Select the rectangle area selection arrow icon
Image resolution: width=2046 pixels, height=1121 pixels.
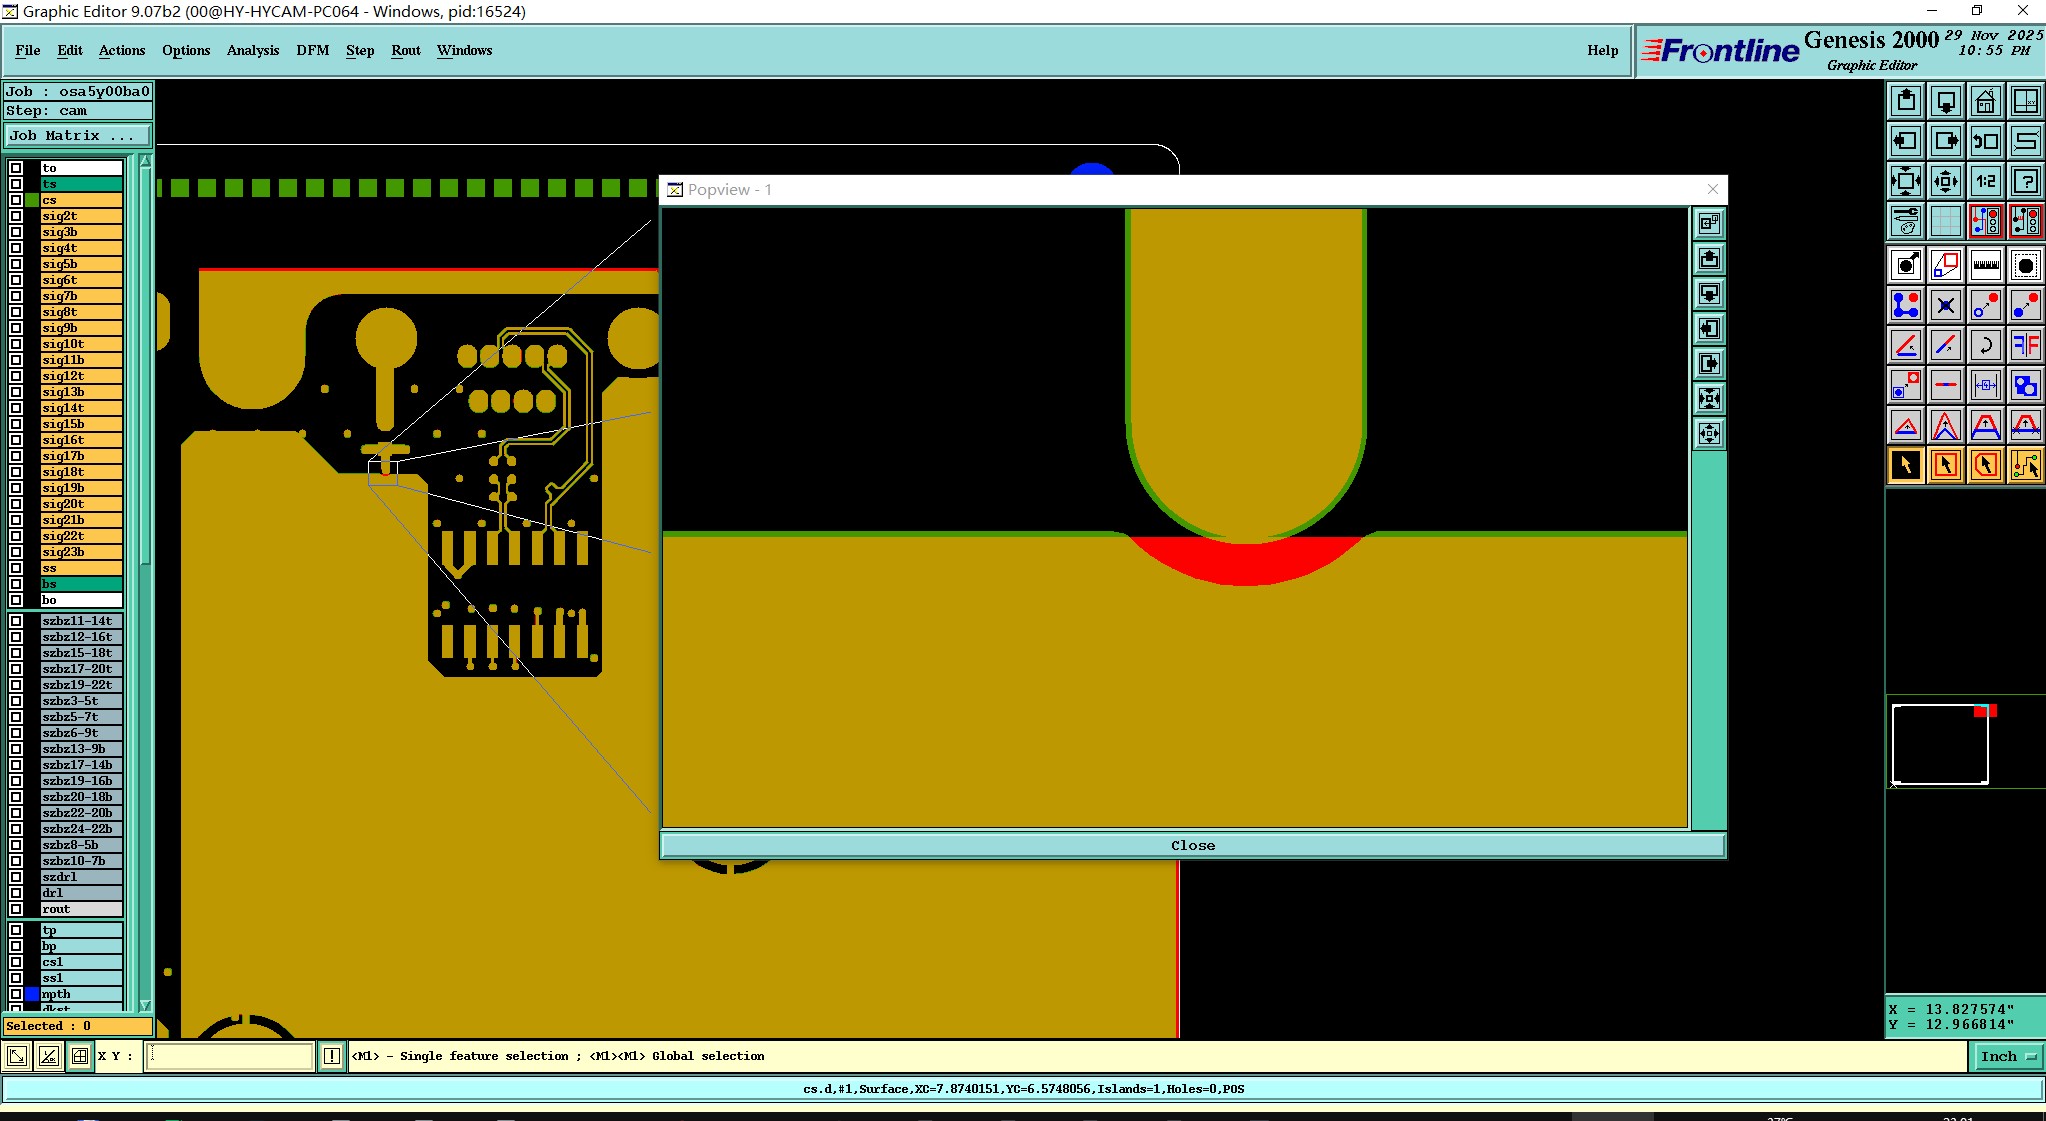pos(1945,465)
